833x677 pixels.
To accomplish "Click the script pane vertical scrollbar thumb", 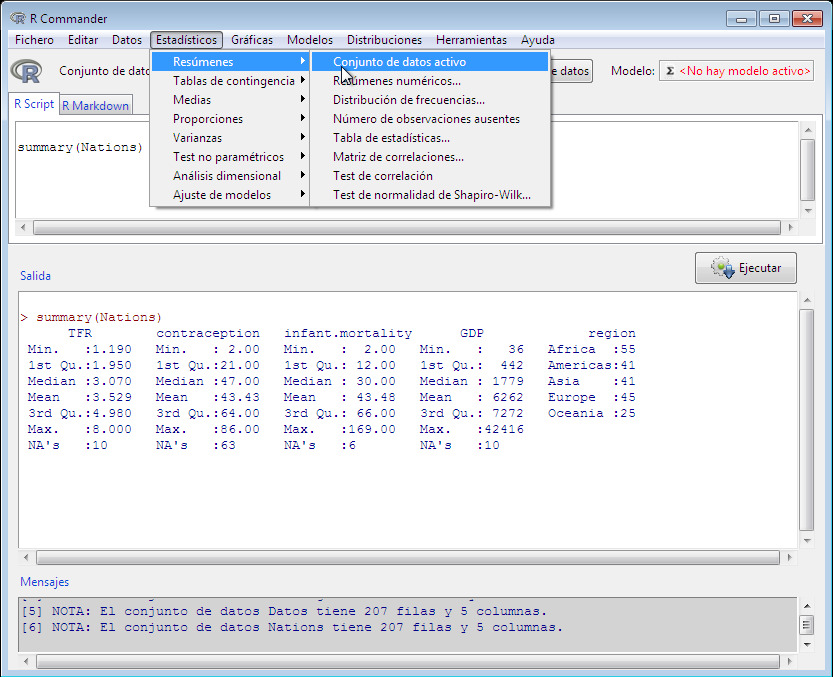I will click(808, 170).
